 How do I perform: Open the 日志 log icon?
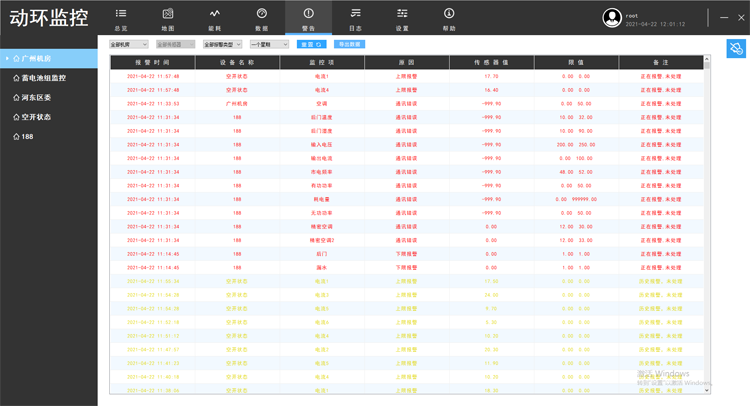[355, 13]
